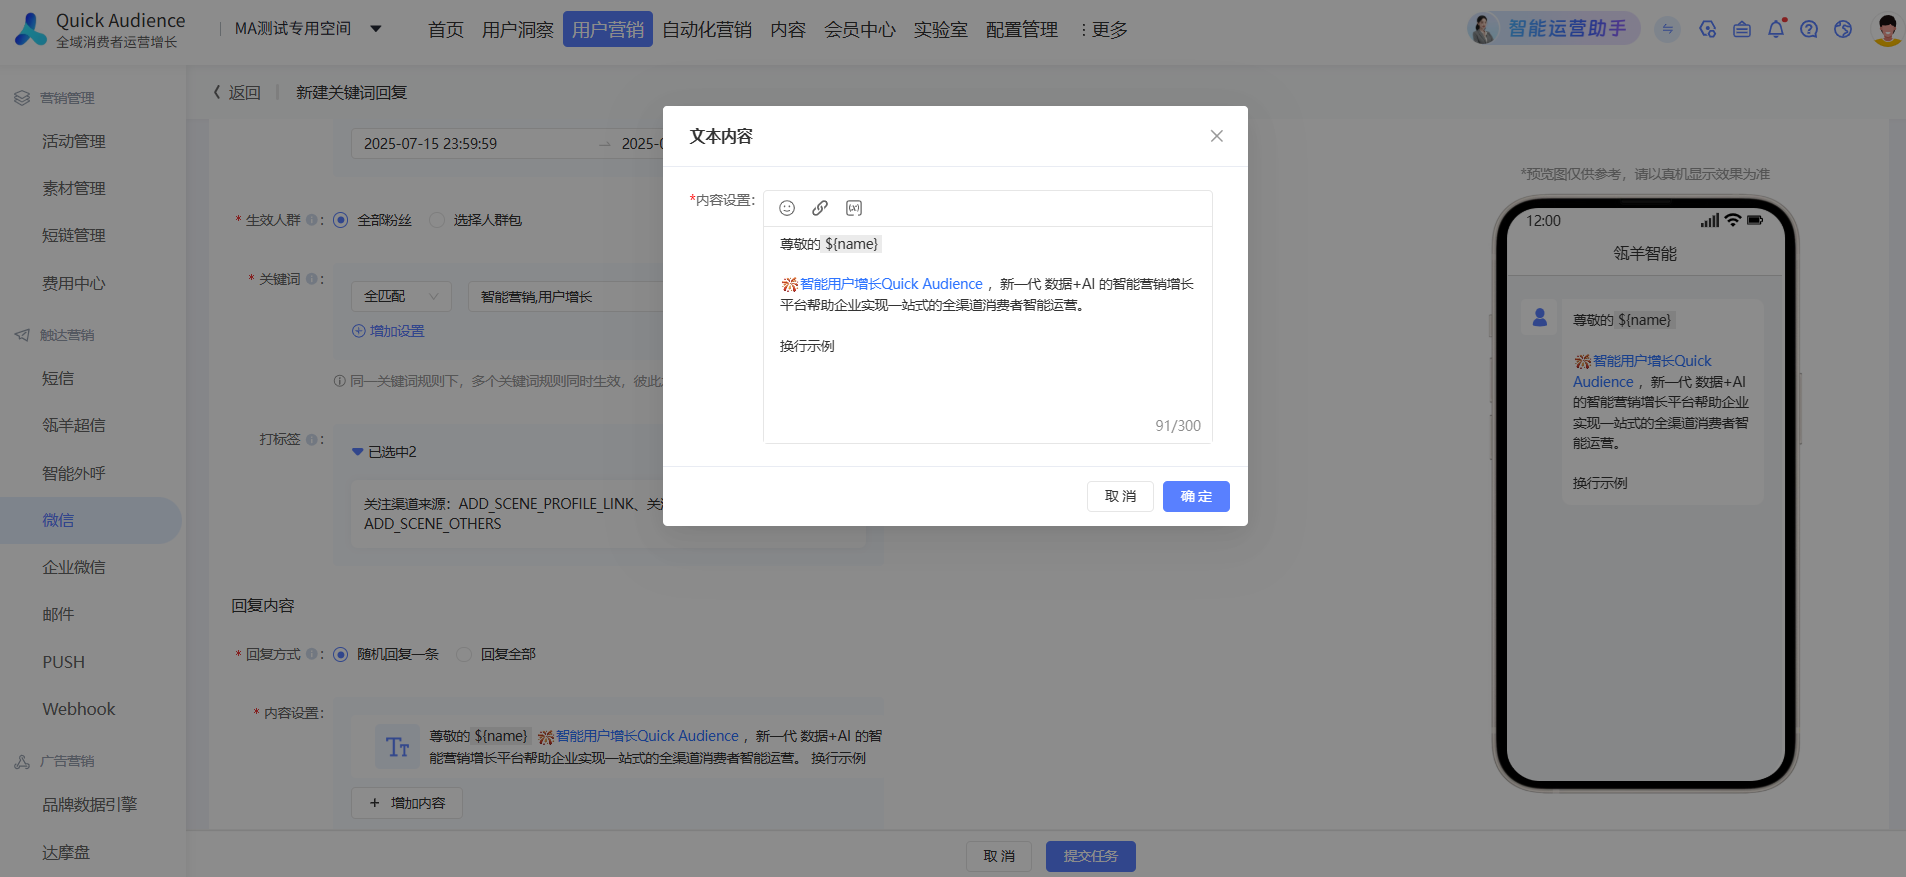Click the briefcase icon in top bar

(x=1742, y=29)
